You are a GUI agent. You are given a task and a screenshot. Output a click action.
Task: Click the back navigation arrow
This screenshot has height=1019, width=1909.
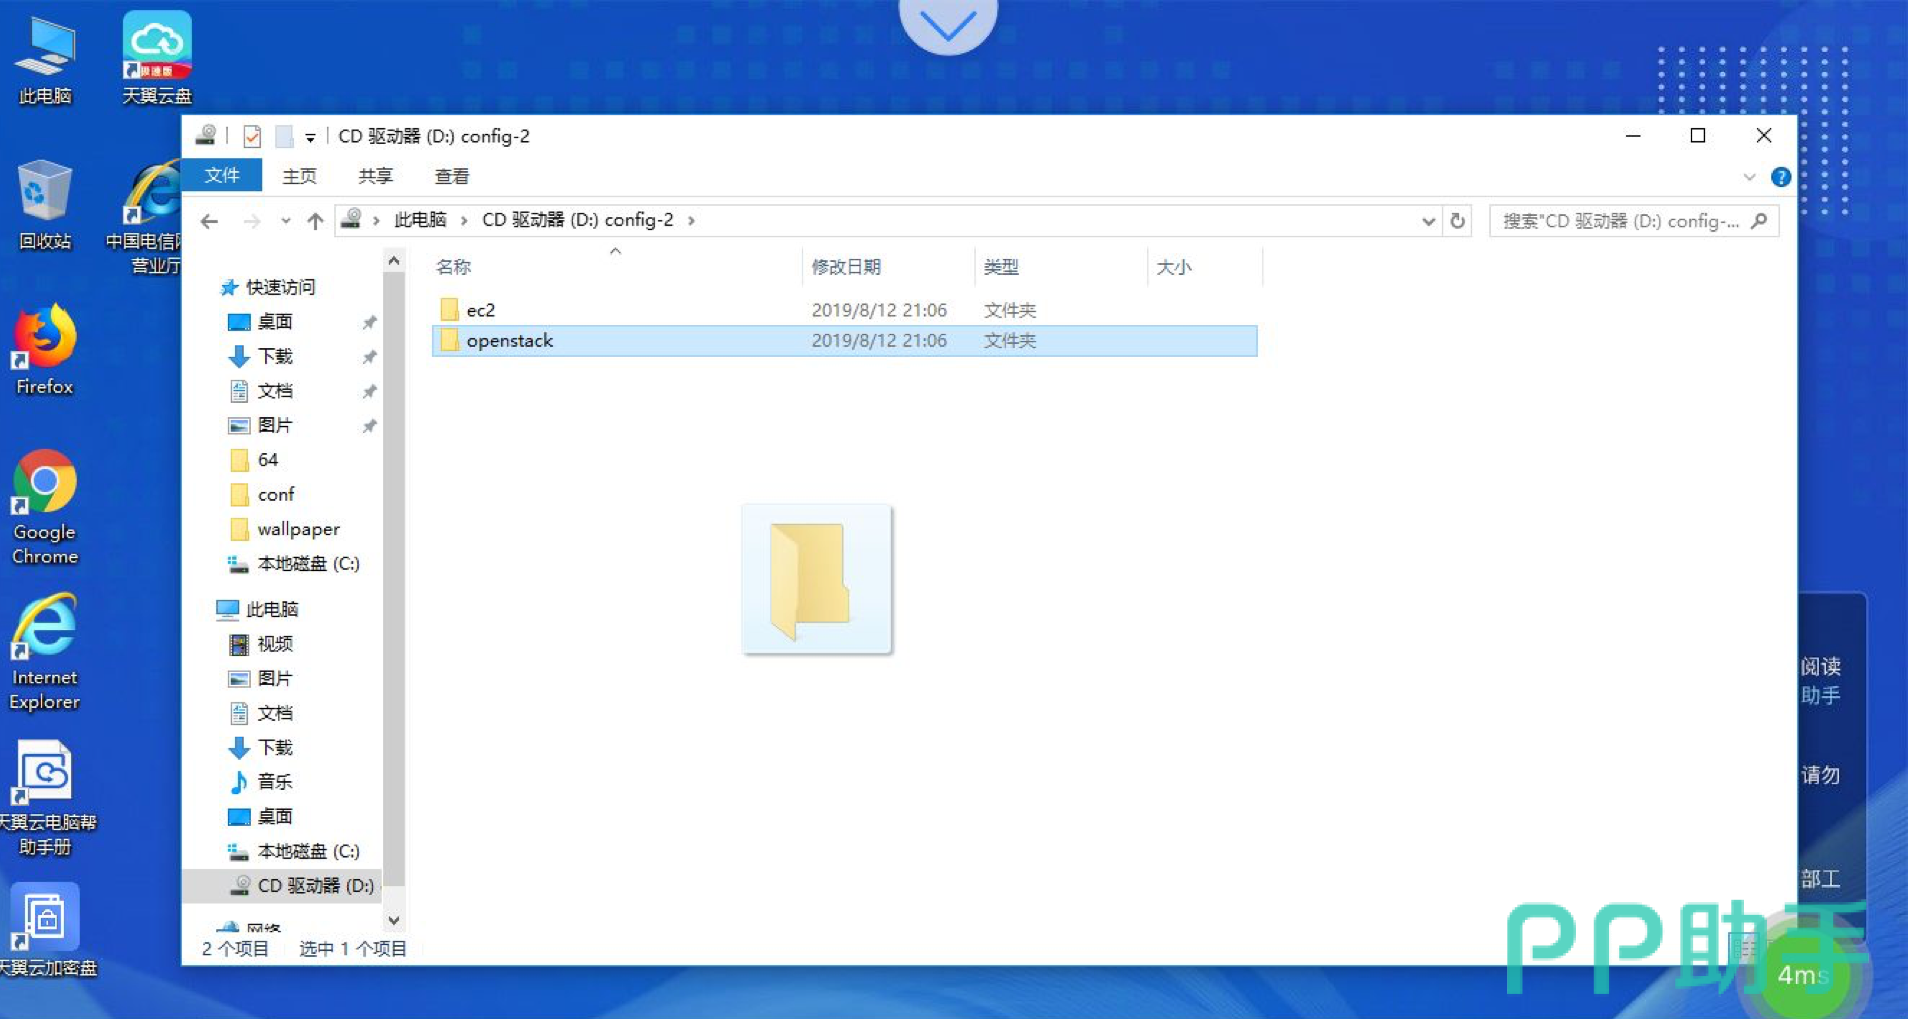(209, 221)
